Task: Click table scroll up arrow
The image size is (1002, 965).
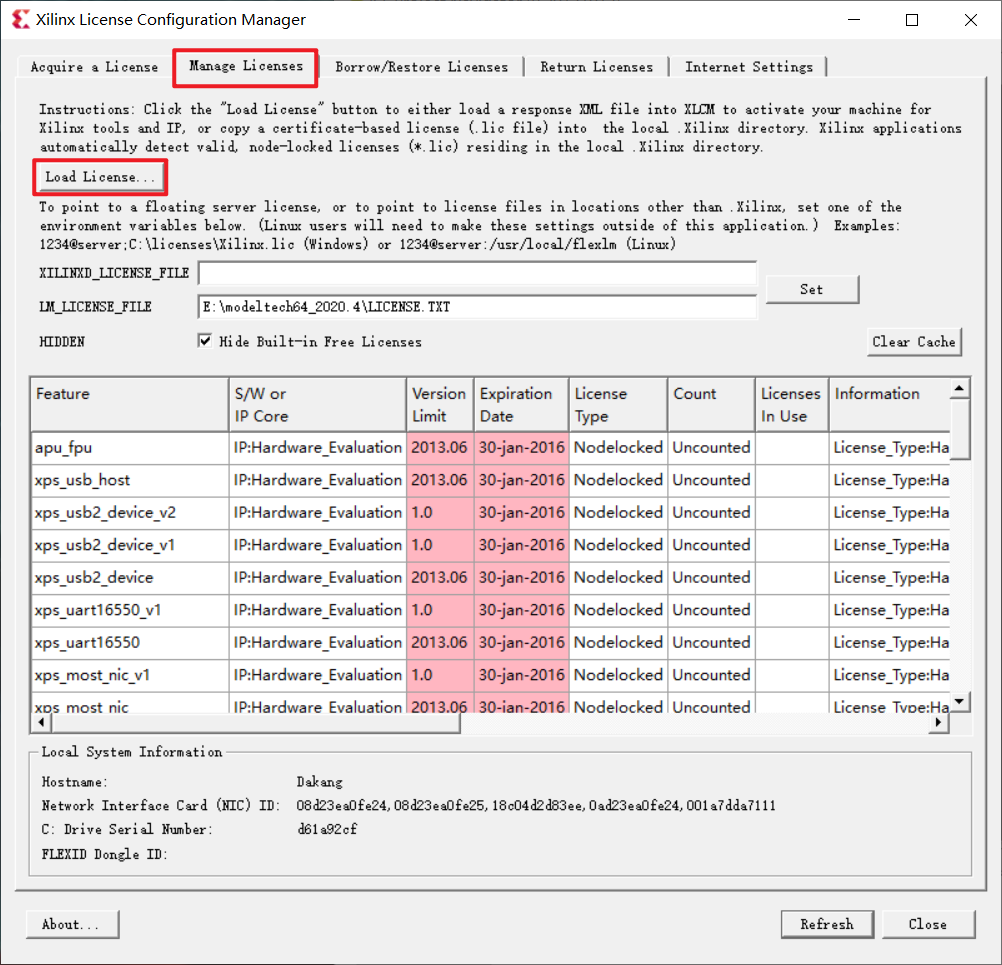Action: [959, 389]
